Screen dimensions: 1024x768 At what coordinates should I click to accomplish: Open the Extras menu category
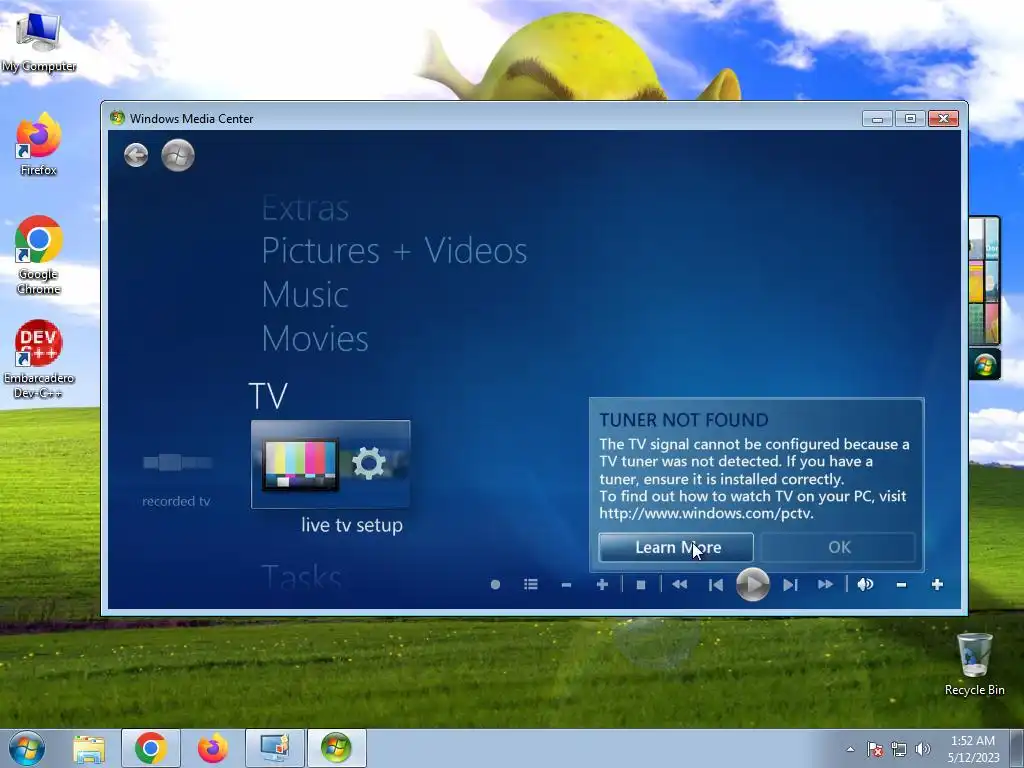(305, 209)
